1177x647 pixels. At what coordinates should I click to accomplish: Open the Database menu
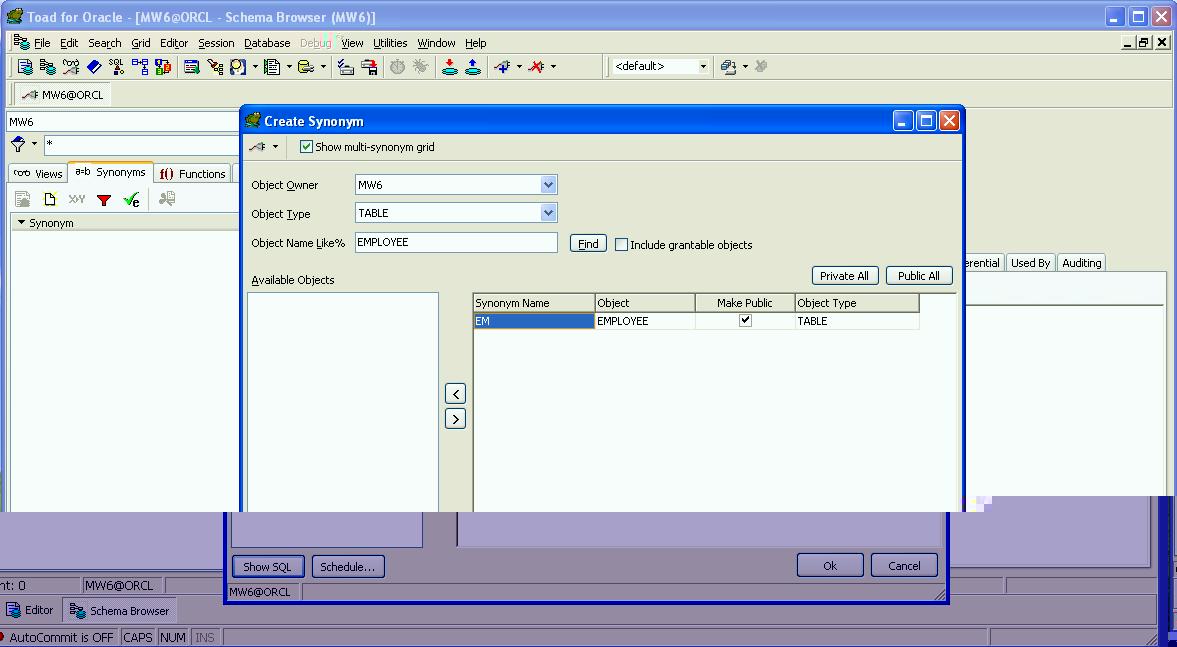266,43
